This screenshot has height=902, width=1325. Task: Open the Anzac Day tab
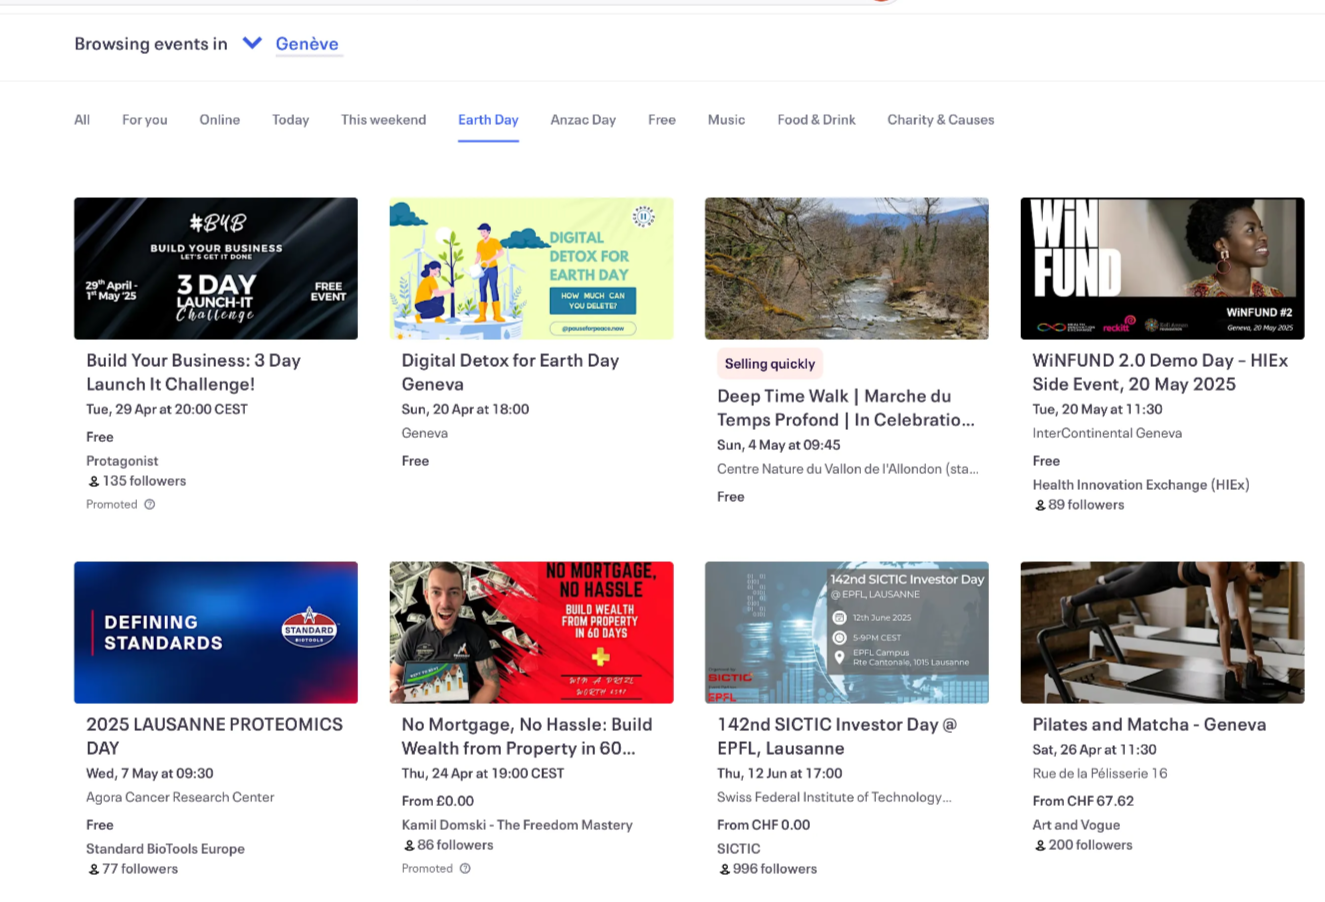583,120
